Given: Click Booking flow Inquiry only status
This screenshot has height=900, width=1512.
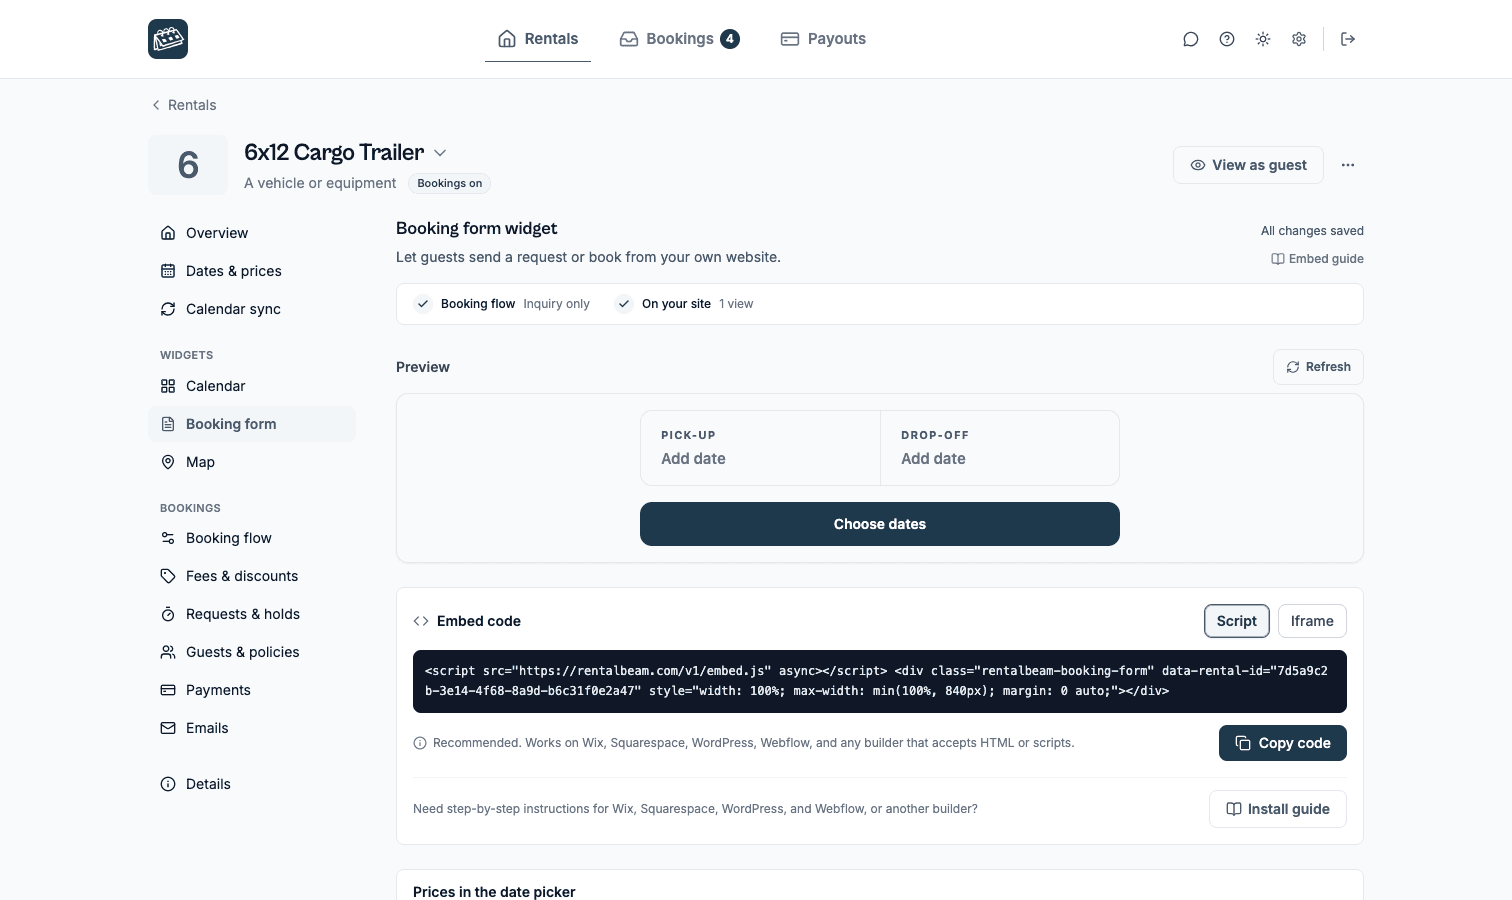Looking at the screenshot, I should coord(503,304).
